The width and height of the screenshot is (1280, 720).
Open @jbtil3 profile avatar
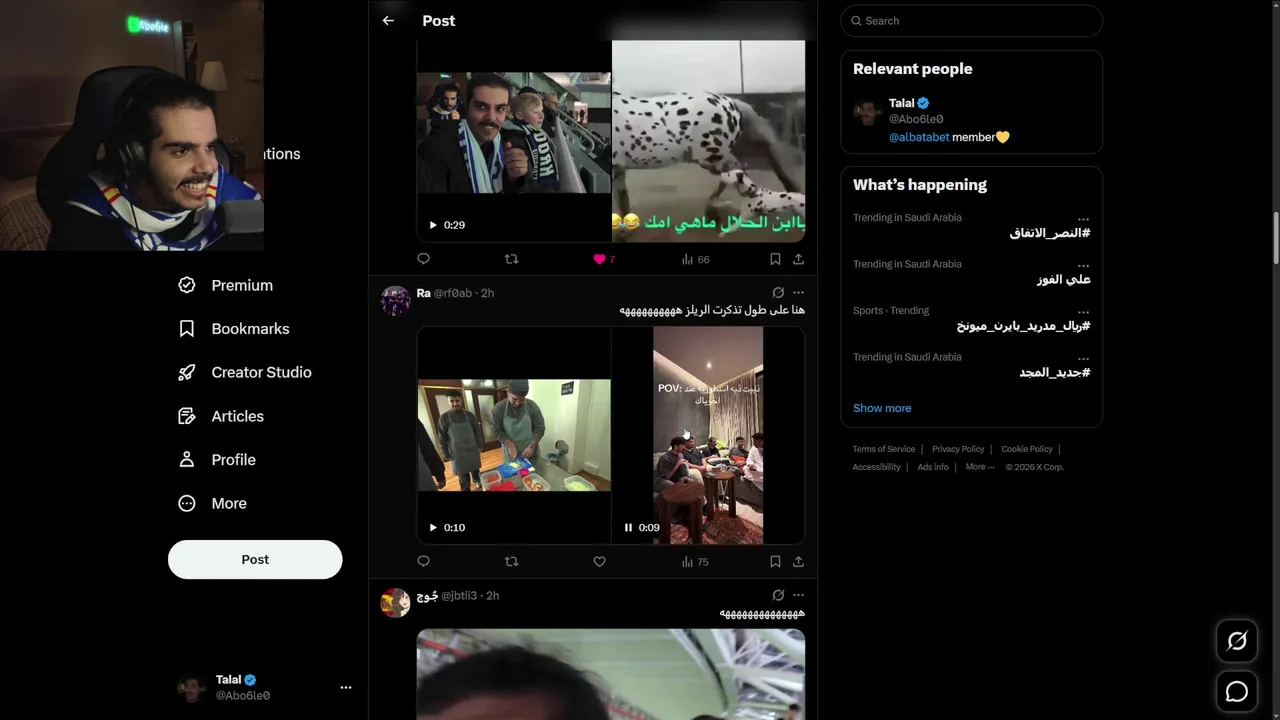click(396, 603)
